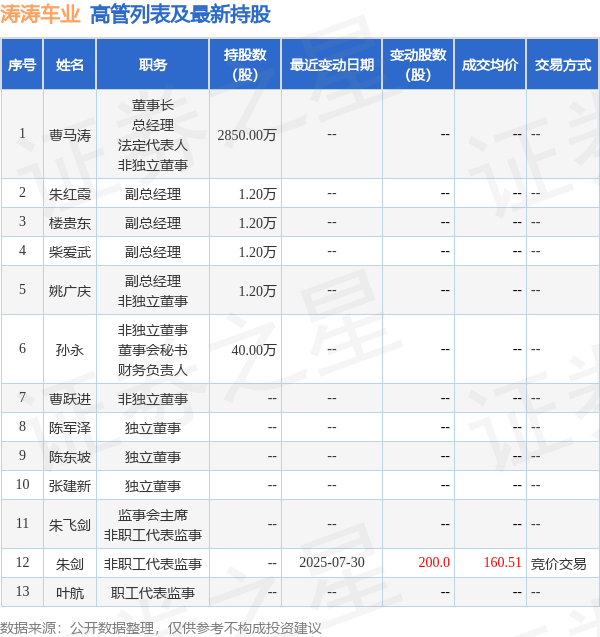Click the 职工代表监事 title in row 13
The height and width of the screenshot is (637, 600).
[153, 593]
